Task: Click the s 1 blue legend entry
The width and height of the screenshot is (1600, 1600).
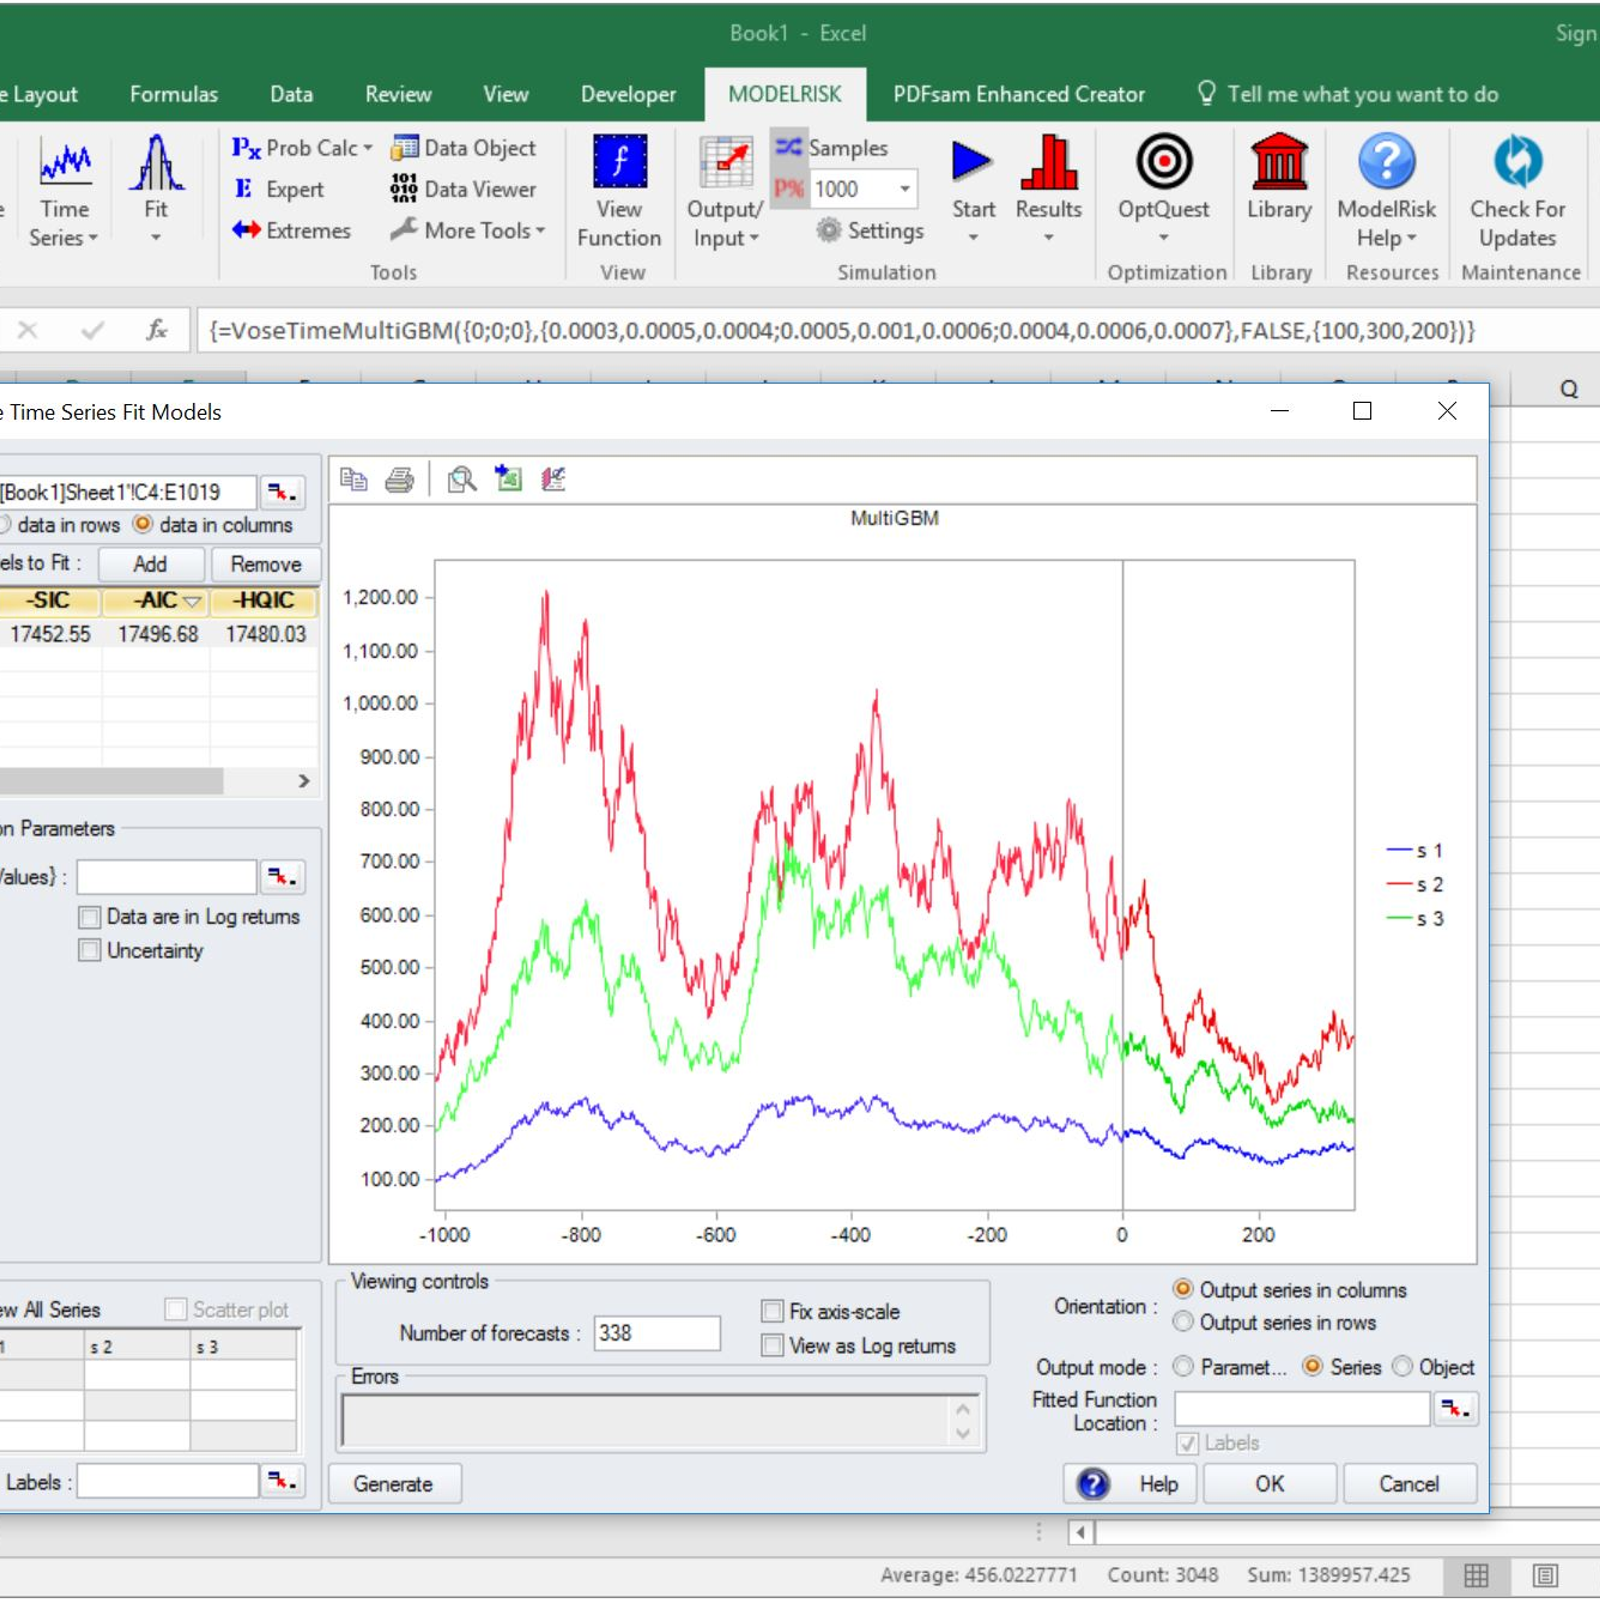Action: pyautogui.click(x=1415, y=851)
